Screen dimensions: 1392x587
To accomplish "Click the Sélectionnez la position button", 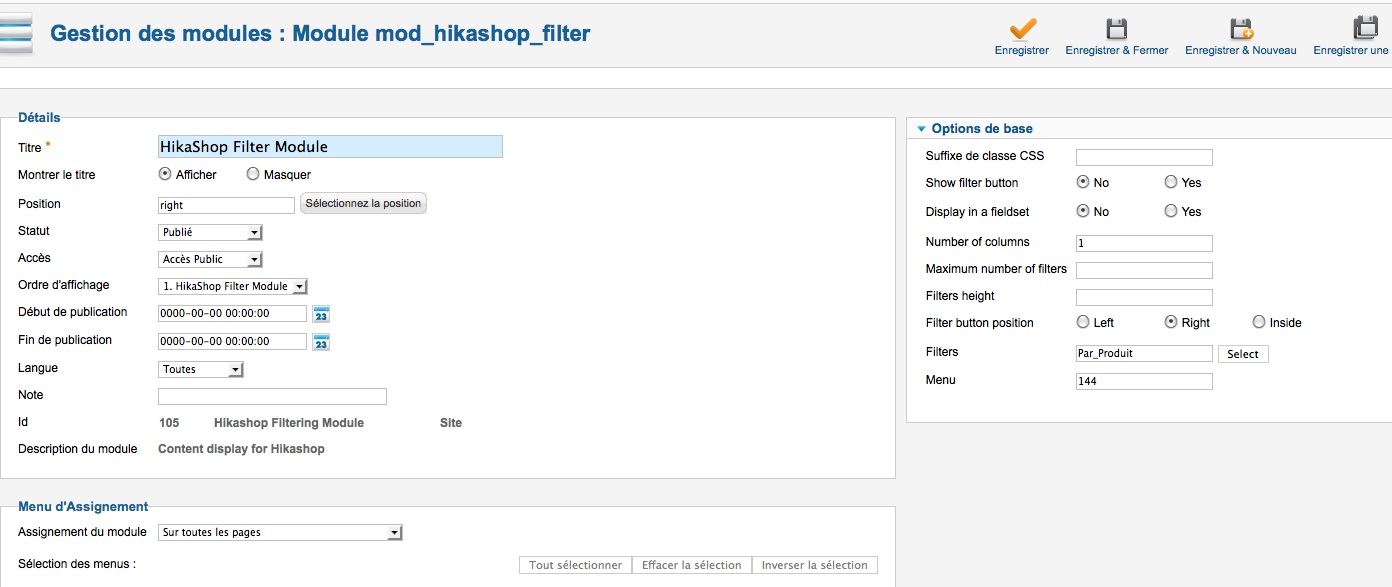I will [x=363, y=203].
